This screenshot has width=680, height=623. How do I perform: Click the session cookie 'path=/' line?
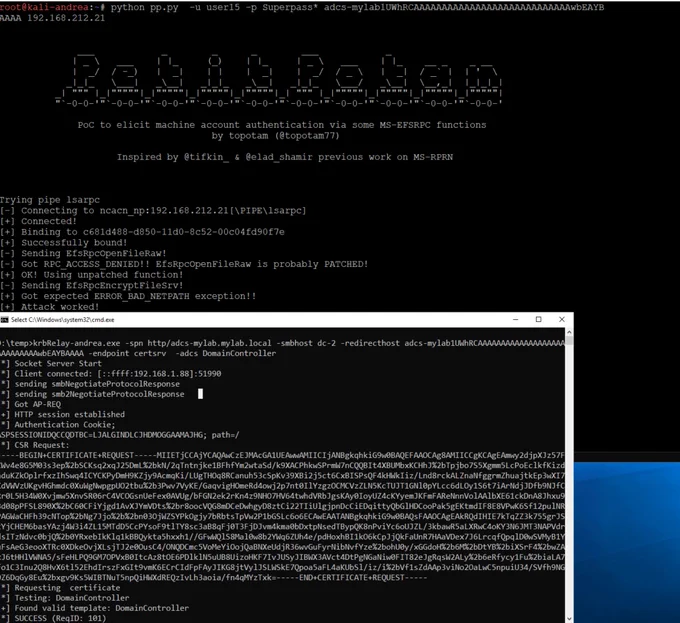(120, 435)
